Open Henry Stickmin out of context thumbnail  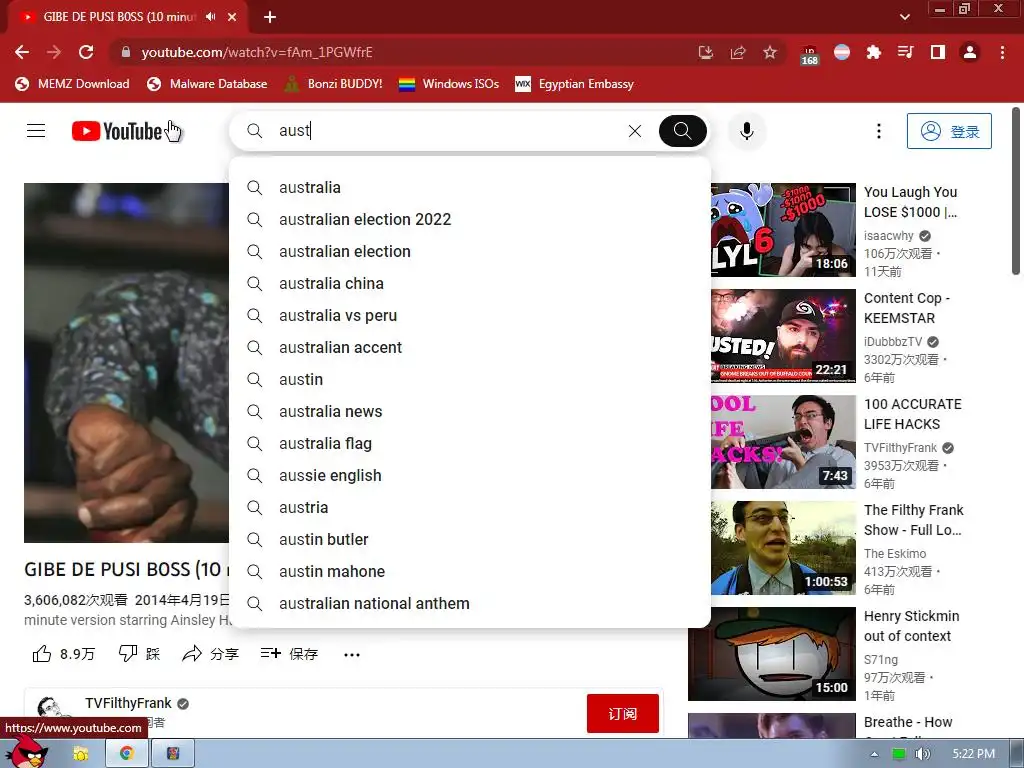click(772, 654)
